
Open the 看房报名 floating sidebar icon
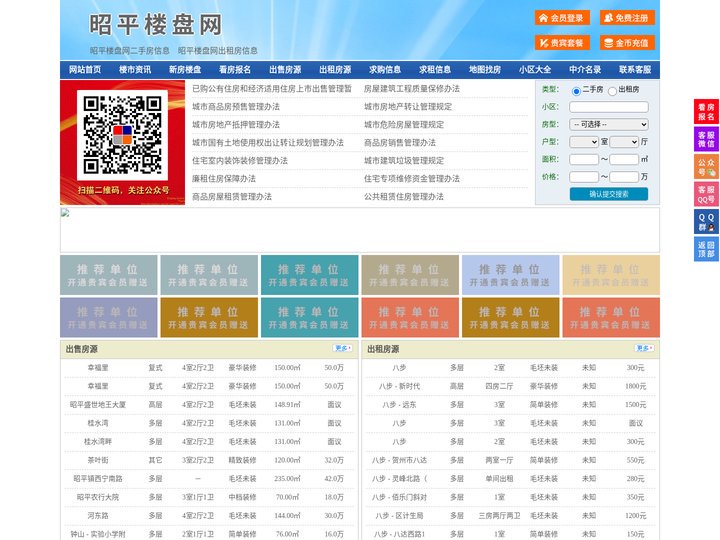tap(706, 112)
